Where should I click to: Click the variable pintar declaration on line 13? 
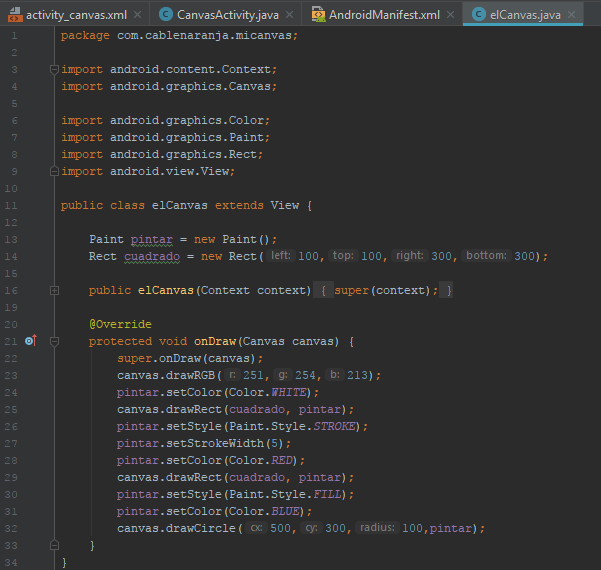click(x=152, y=240)
